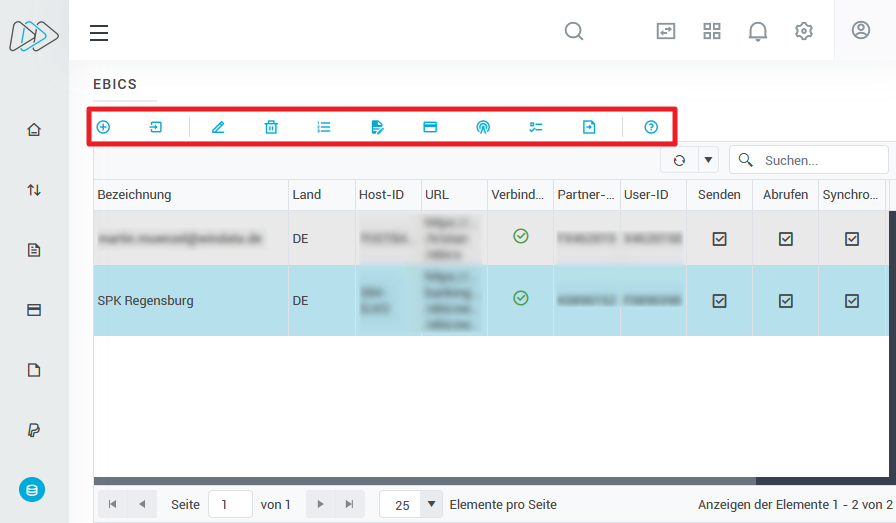Image resolution: width=896 pixels, height=523 pixels.
Task: Delete selected entry with trash icon
Action: point(271,127)
